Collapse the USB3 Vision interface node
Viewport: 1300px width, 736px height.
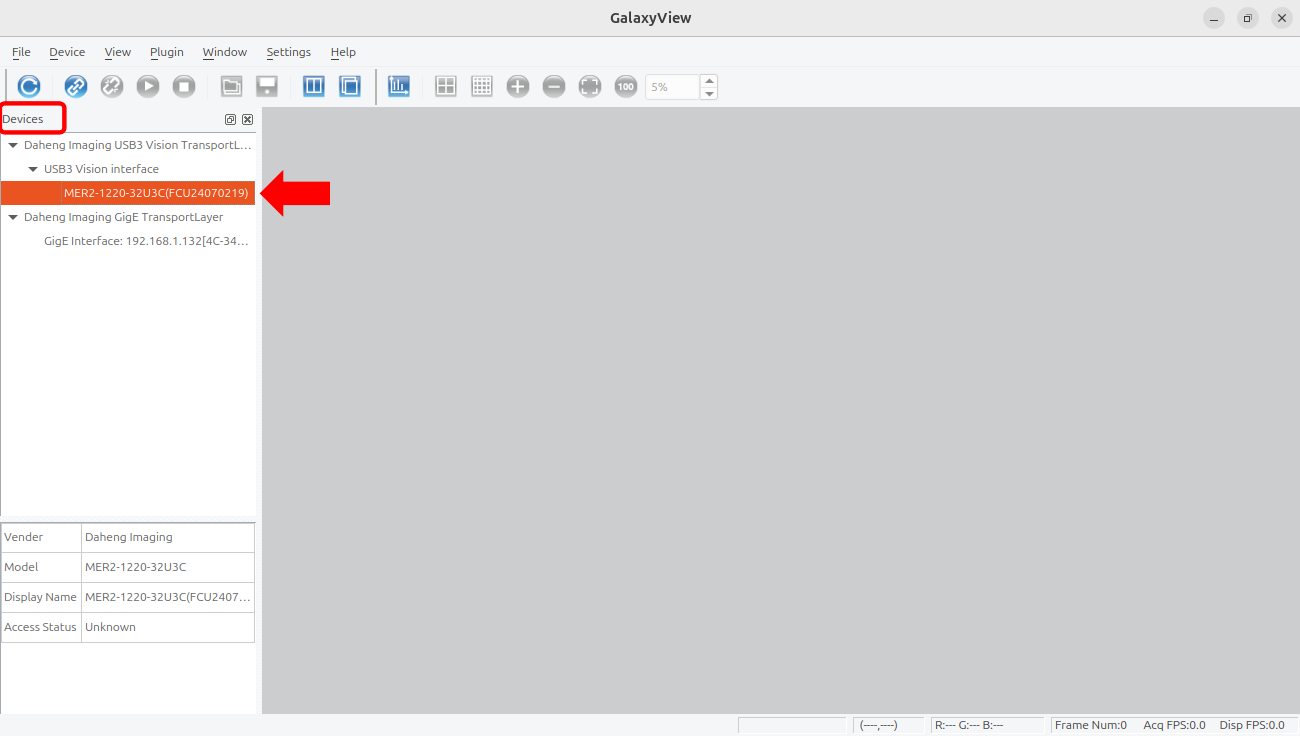click(33, 169)
